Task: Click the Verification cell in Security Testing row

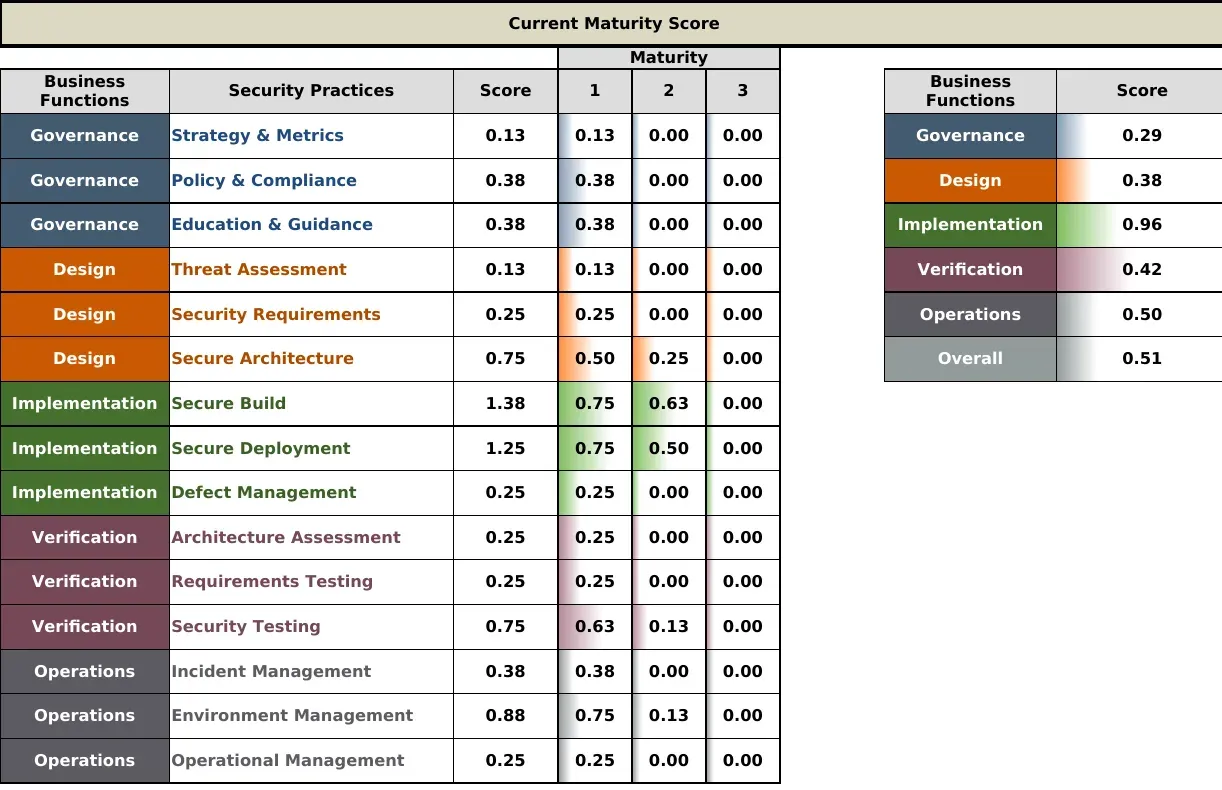Action: coord(85,627)
